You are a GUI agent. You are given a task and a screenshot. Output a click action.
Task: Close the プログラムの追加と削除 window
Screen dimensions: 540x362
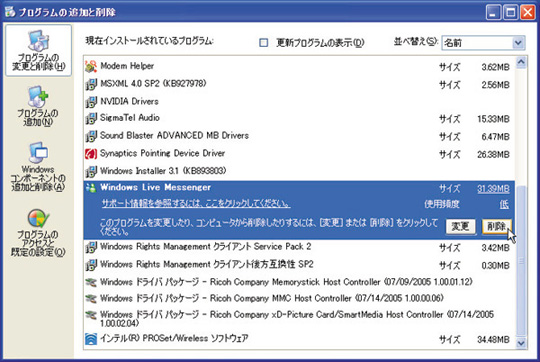pyautogui.click(x=528, y=12)
